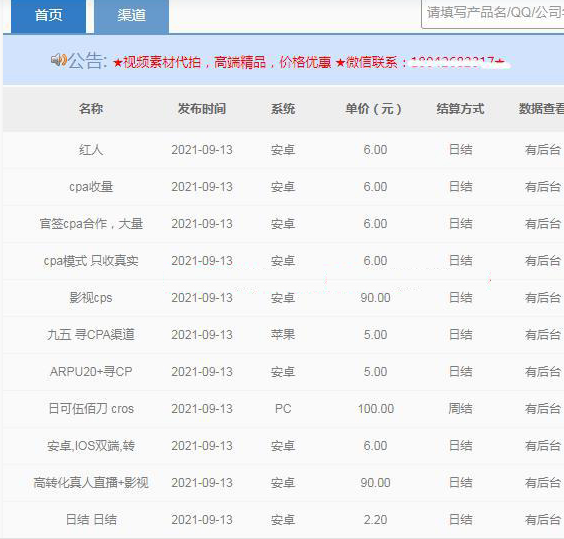Select the 官签cpa合作，大量 entry
The image size is (564, 539).
point(91,224)
